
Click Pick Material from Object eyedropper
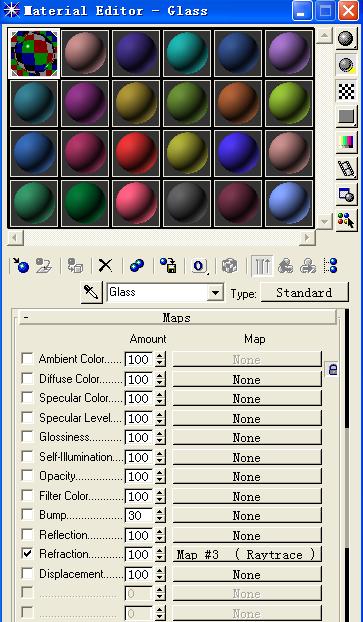click(91, 293)
